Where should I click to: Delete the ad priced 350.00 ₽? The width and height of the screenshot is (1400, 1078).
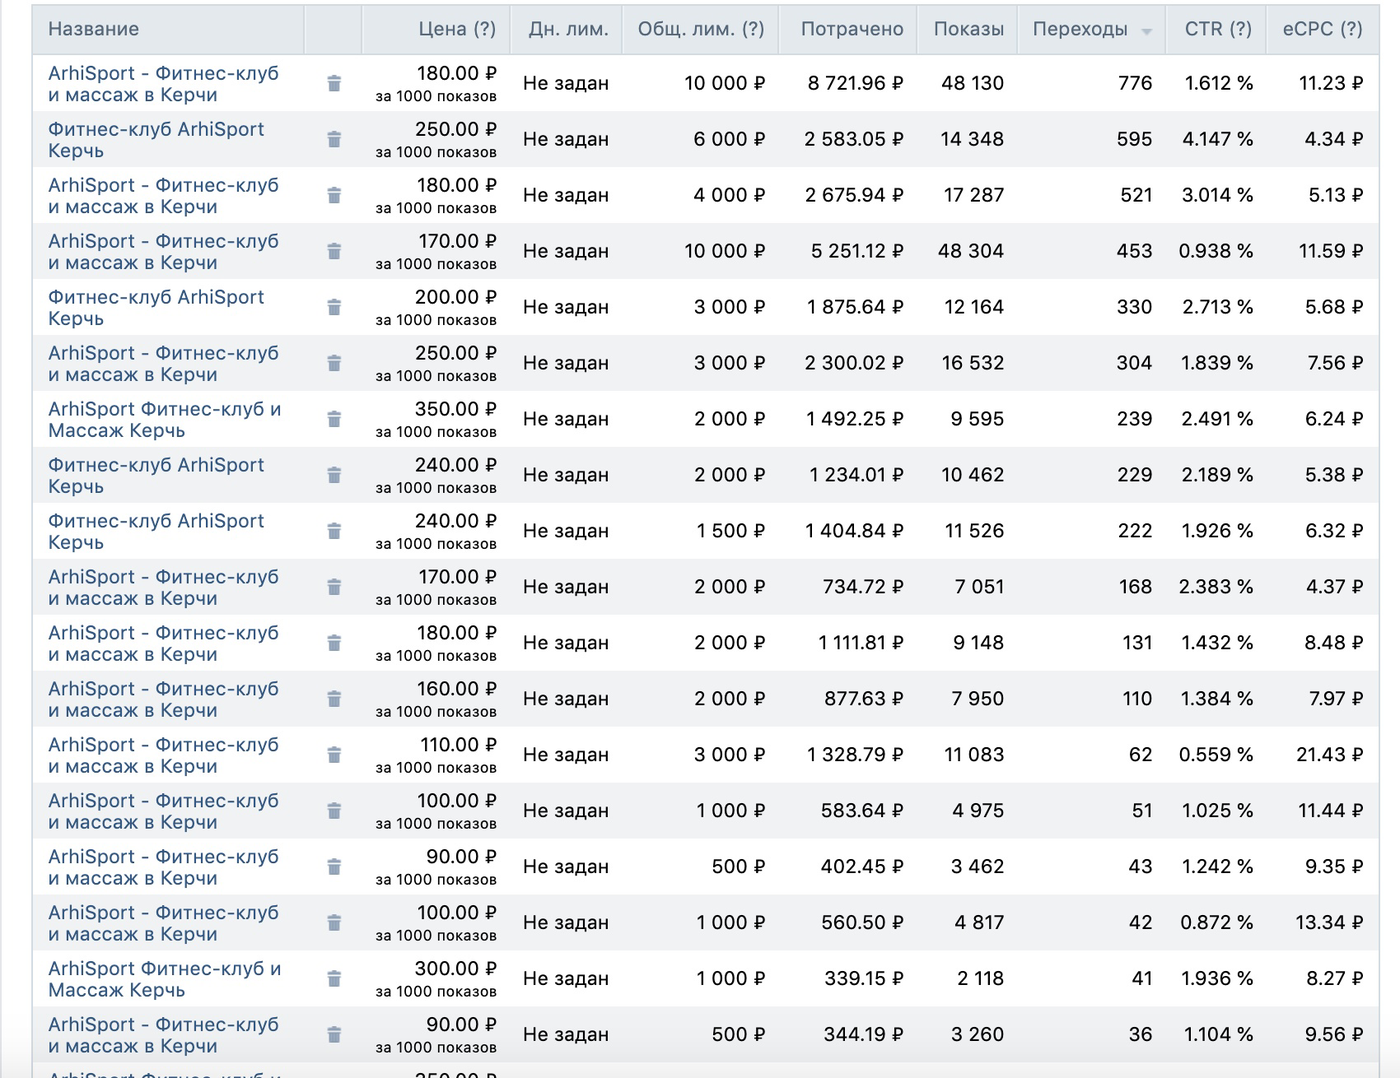pos(334,420)
